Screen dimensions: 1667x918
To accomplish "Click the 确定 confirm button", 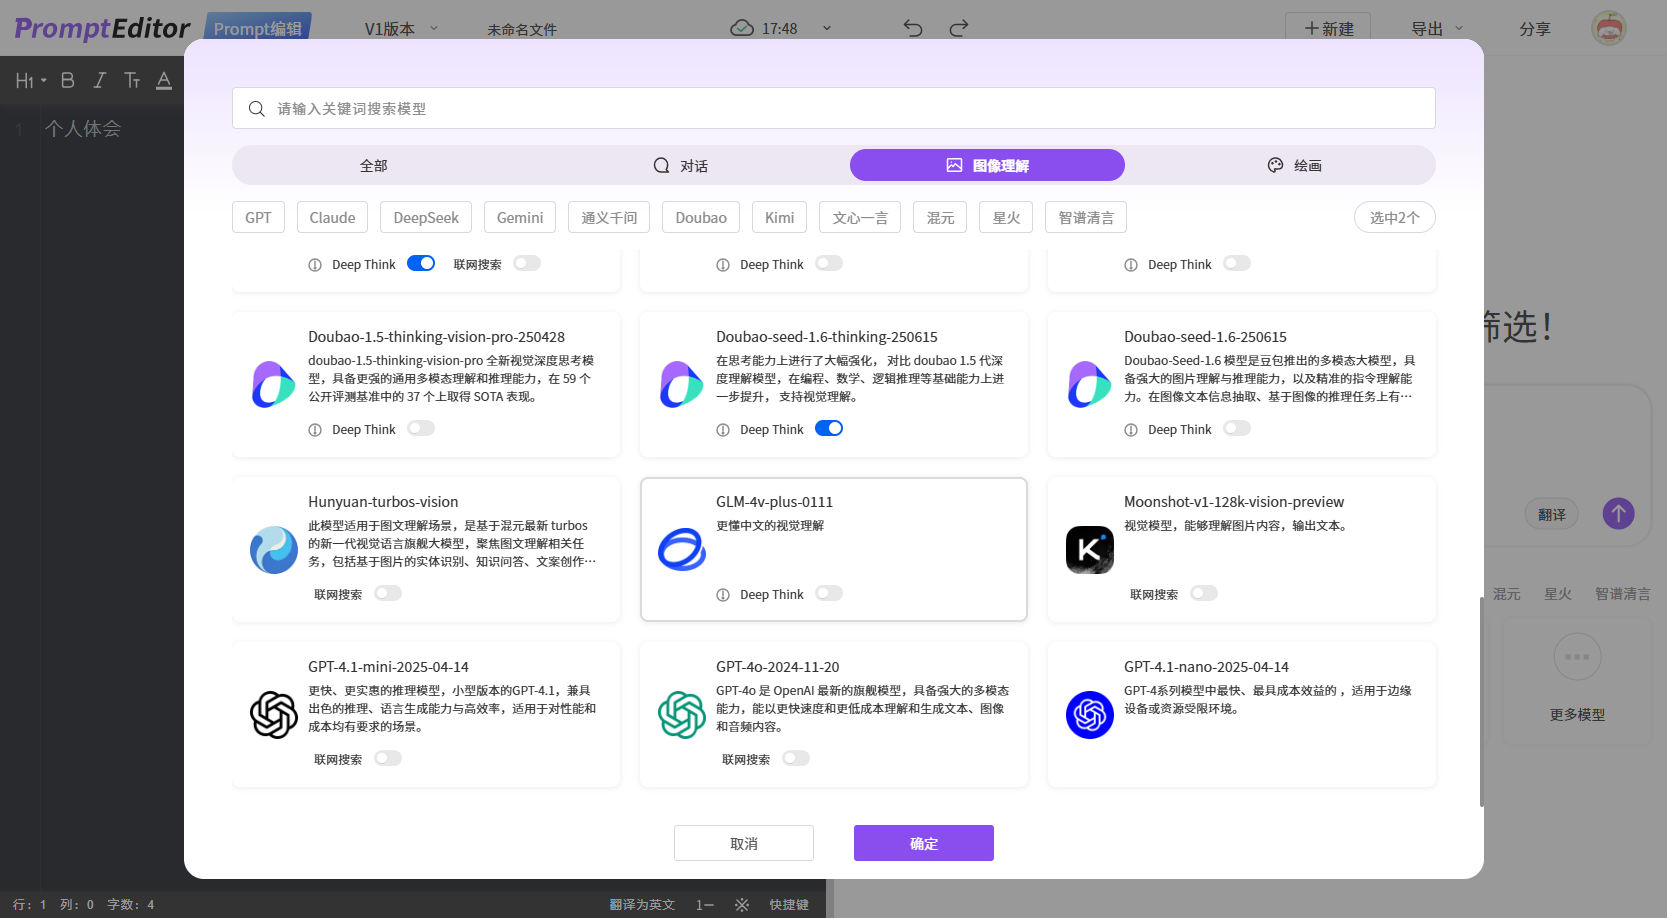I will 923,843.
